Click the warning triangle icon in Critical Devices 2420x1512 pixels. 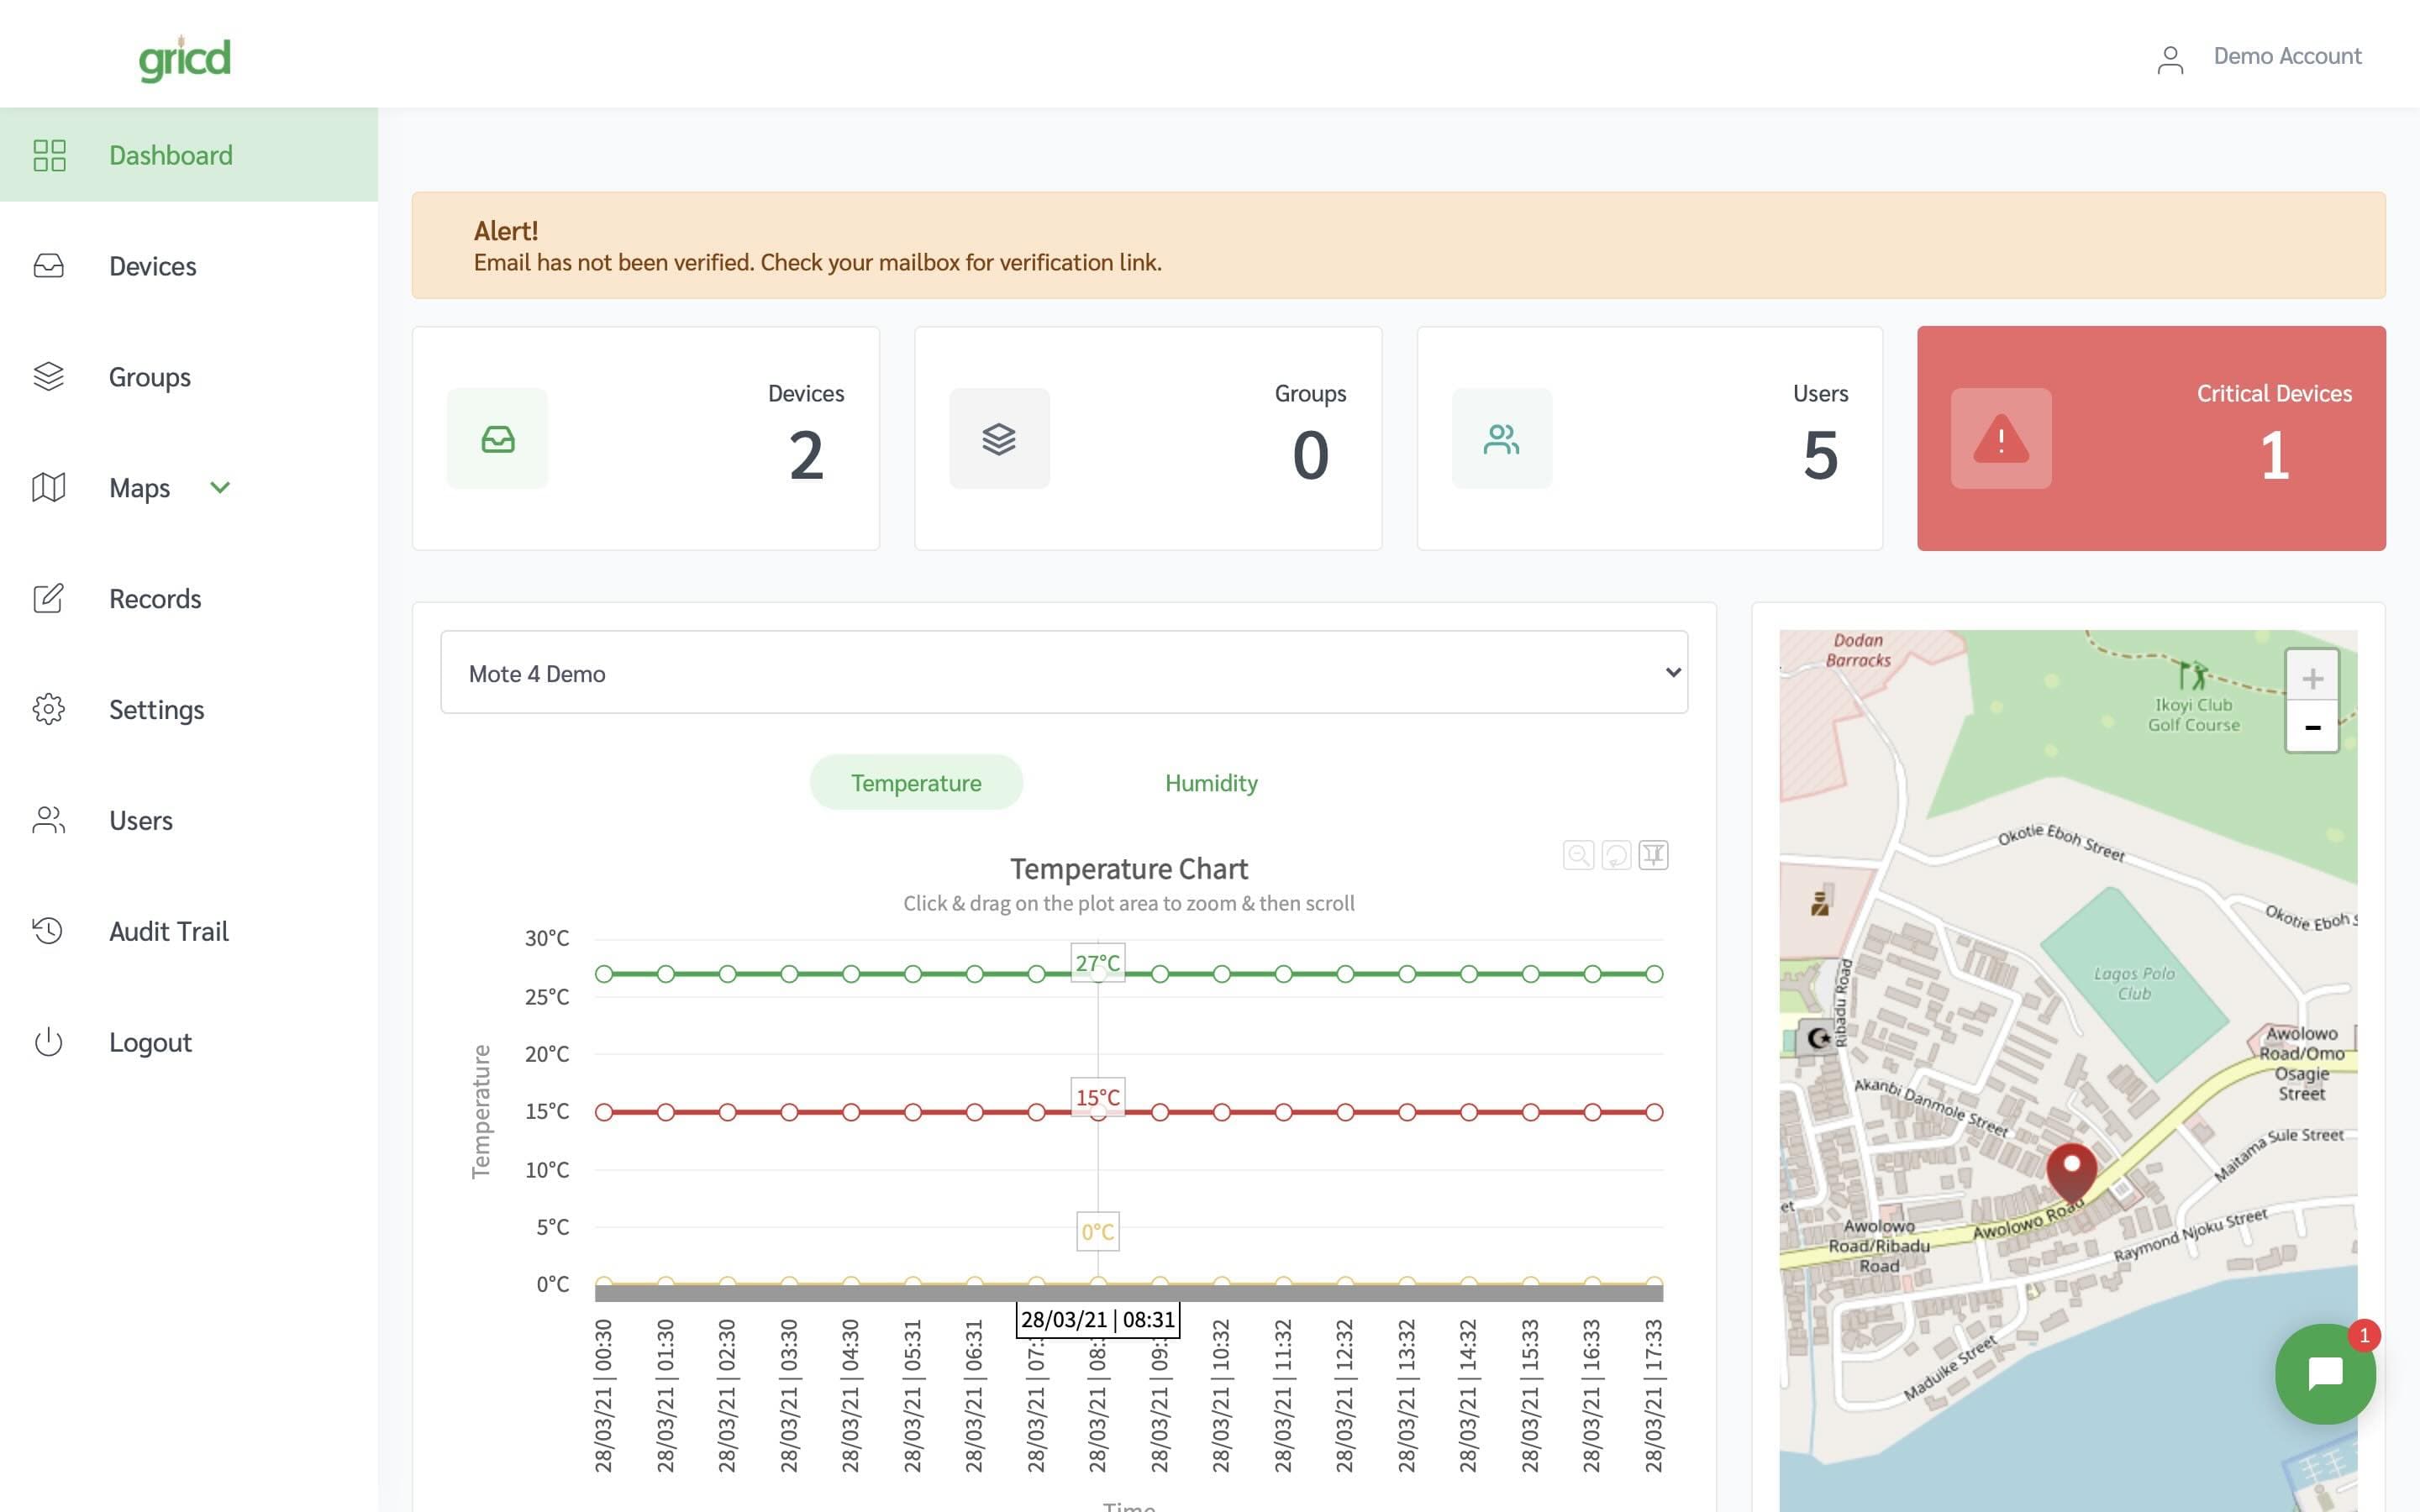pyautogui.click(x=2001, y=438)
